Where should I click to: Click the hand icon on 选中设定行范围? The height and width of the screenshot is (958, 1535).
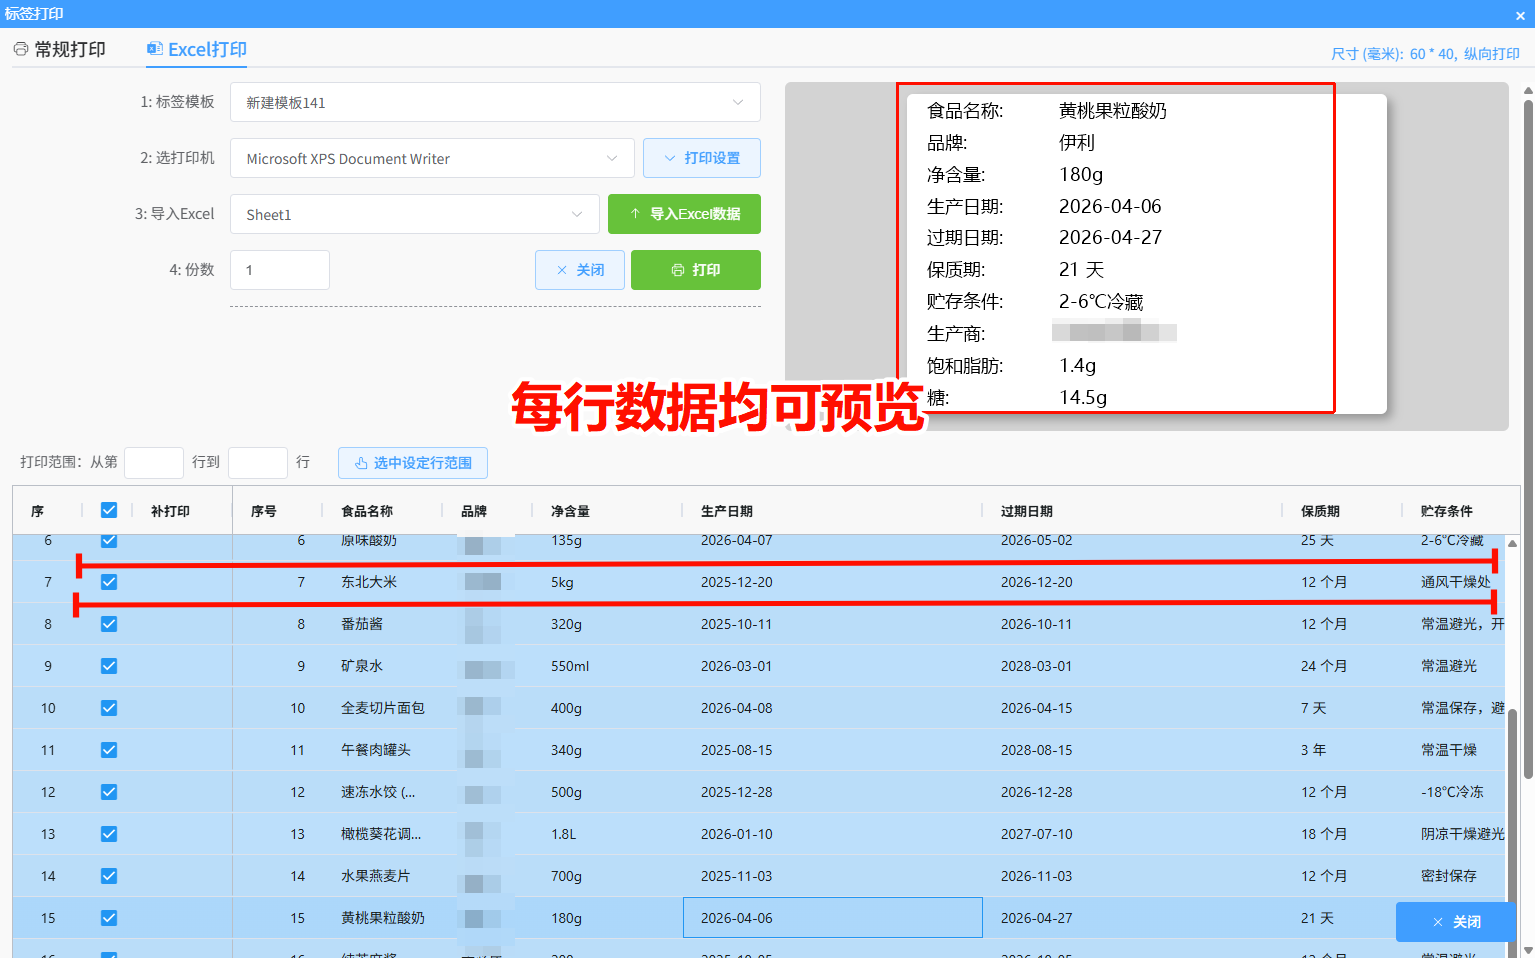coord(361,463)
